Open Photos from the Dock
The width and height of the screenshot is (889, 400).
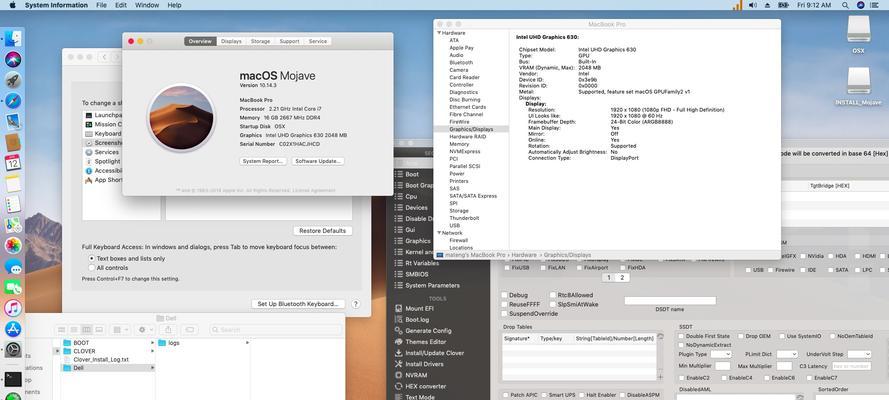click(13, 245)
